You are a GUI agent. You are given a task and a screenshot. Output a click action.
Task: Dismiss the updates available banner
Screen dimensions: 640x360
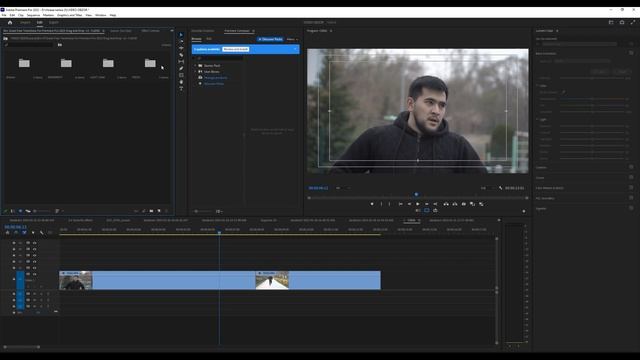[x=295, y=49]
